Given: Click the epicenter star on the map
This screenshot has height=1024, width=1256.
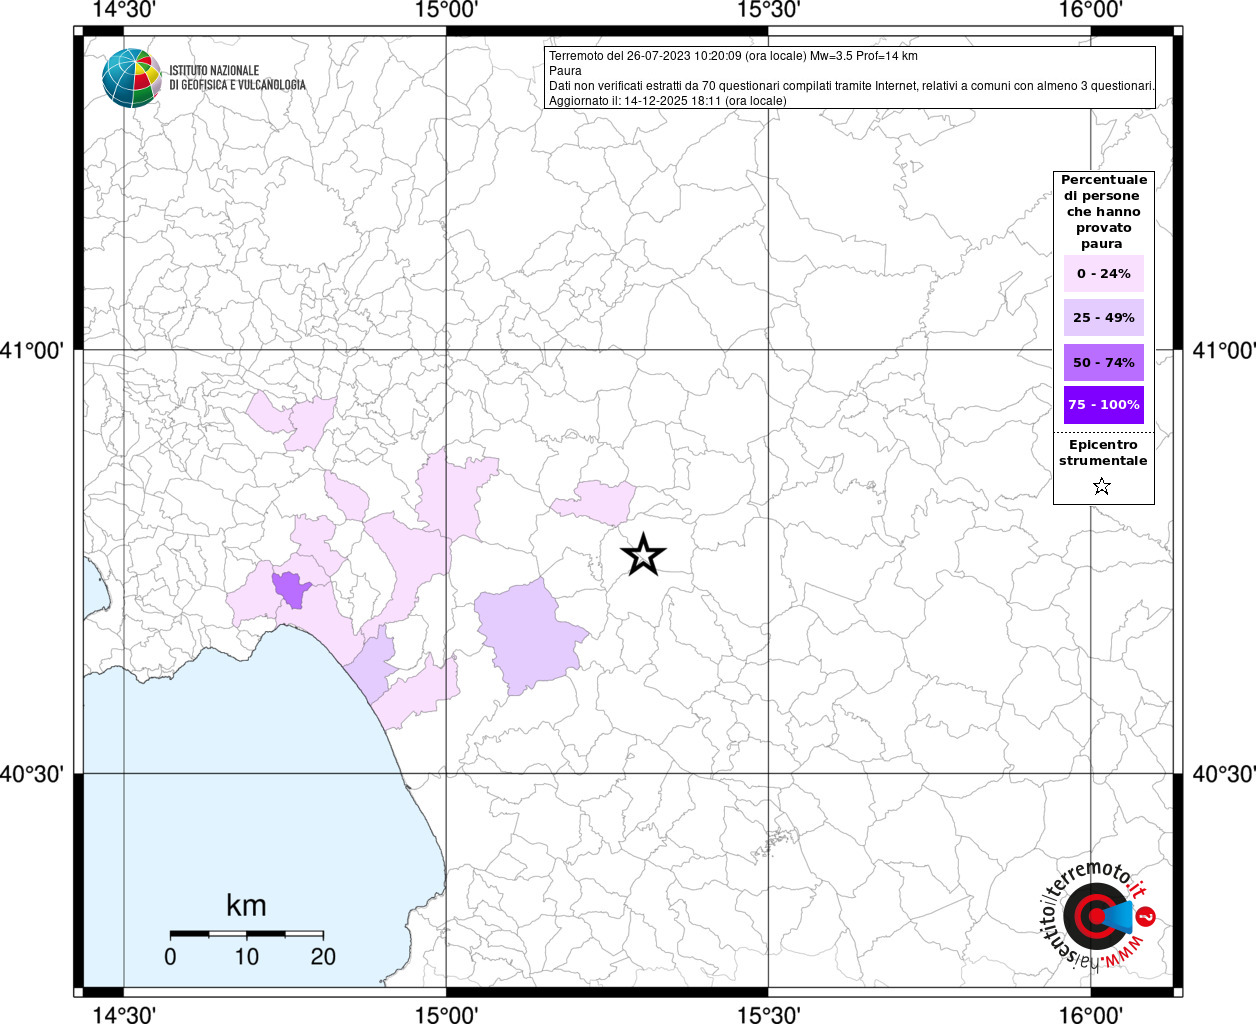Looking at the screenshot, I should [x=643, y=554].
